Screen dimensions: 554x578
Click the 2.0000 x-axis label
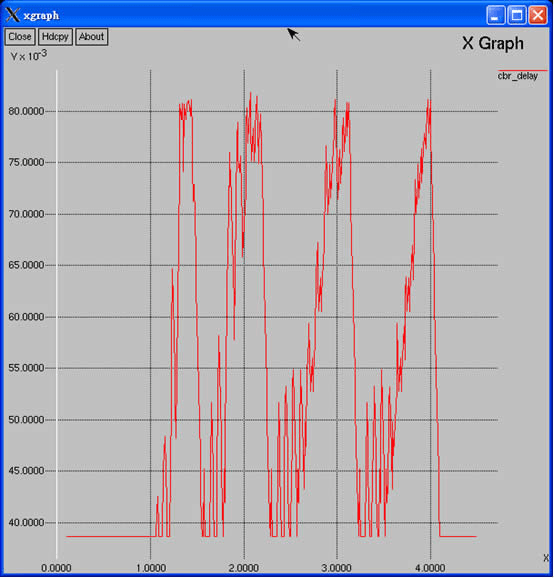244,568
